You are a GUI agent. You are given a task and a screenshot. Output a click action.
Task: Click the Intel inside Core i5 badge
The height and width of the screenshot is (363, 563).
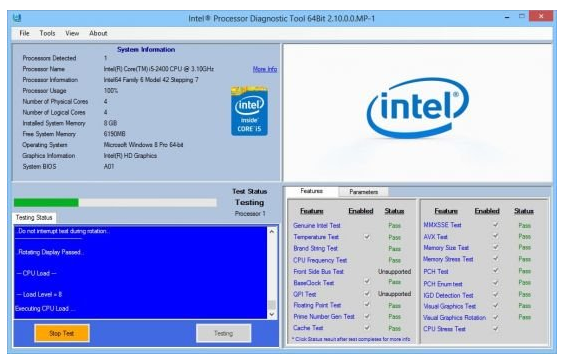click(249, 111)
